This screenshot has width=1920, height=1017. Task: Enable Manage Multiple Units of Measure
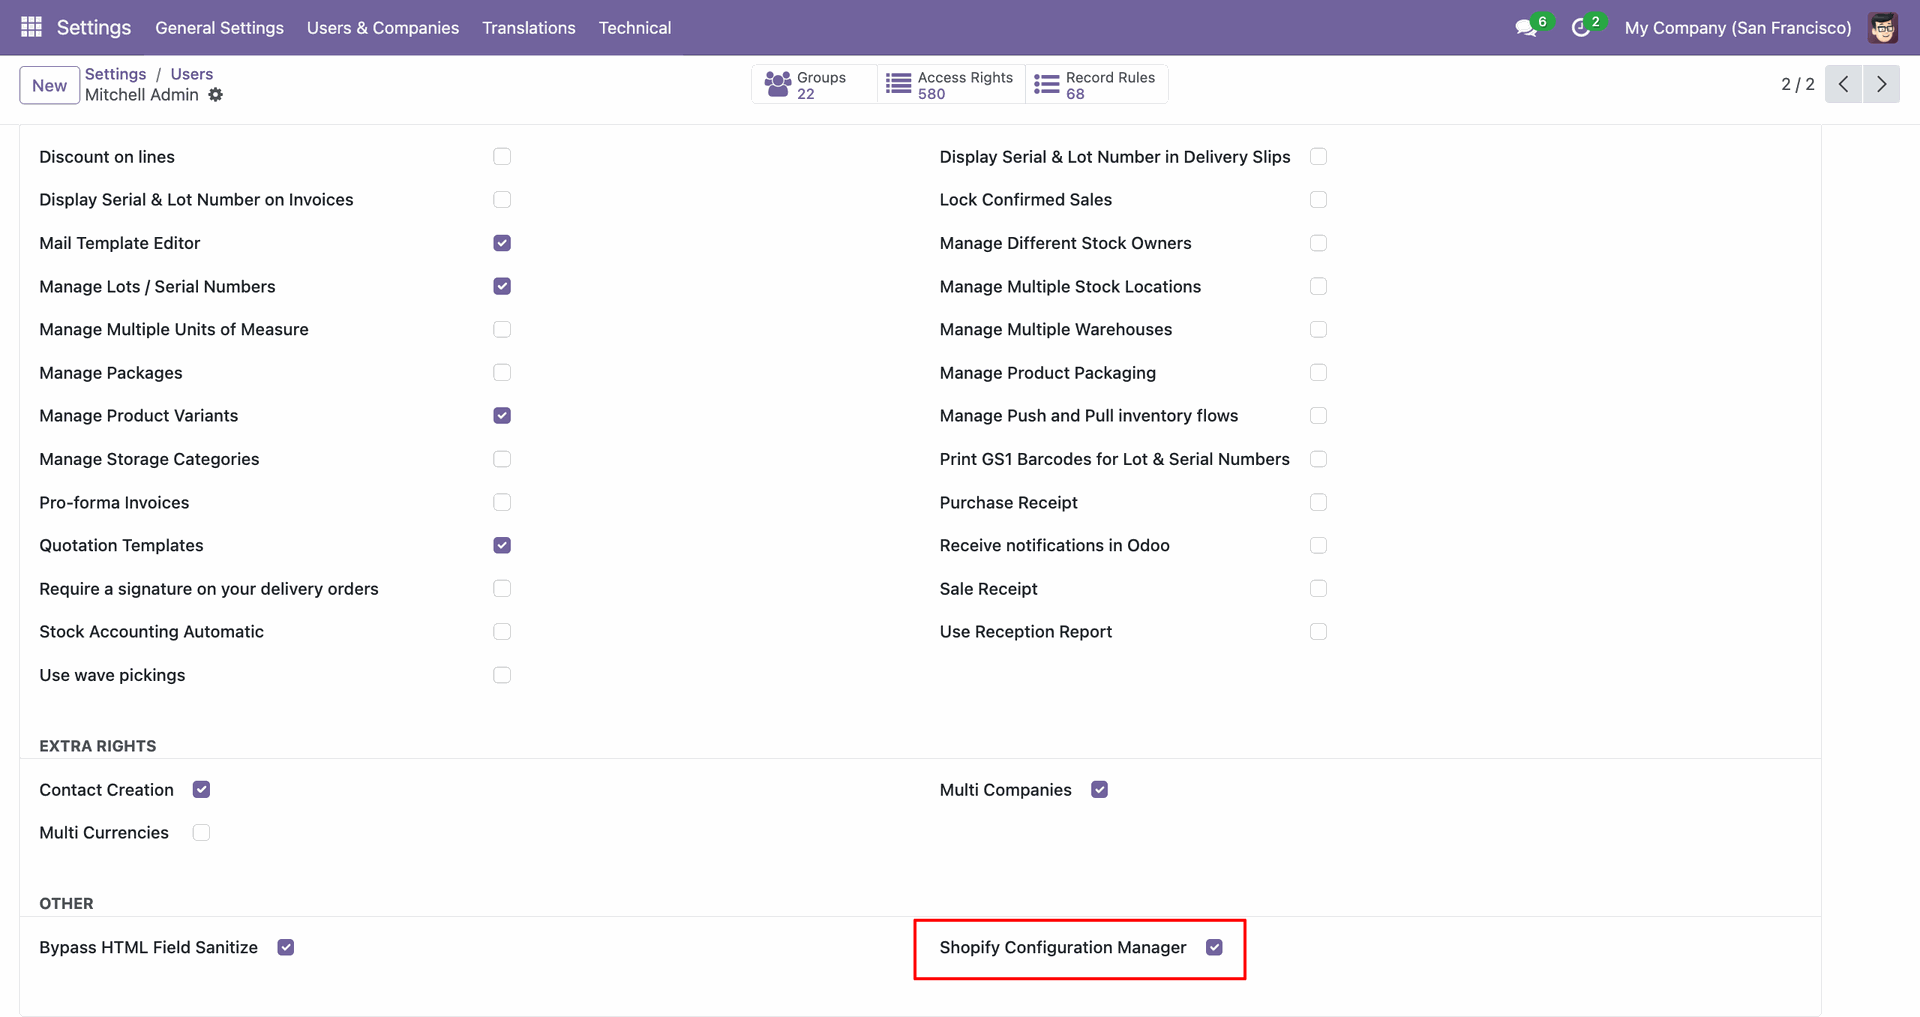pos(502,329)
